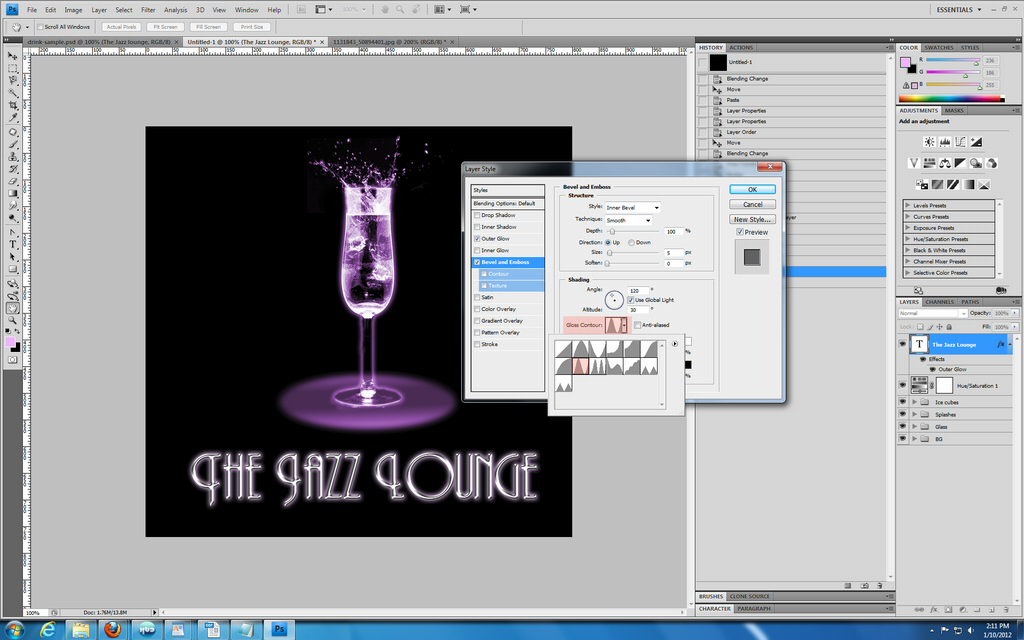Click the Fit Screen button
This screenshot has width=1024, height=640.
165,27
